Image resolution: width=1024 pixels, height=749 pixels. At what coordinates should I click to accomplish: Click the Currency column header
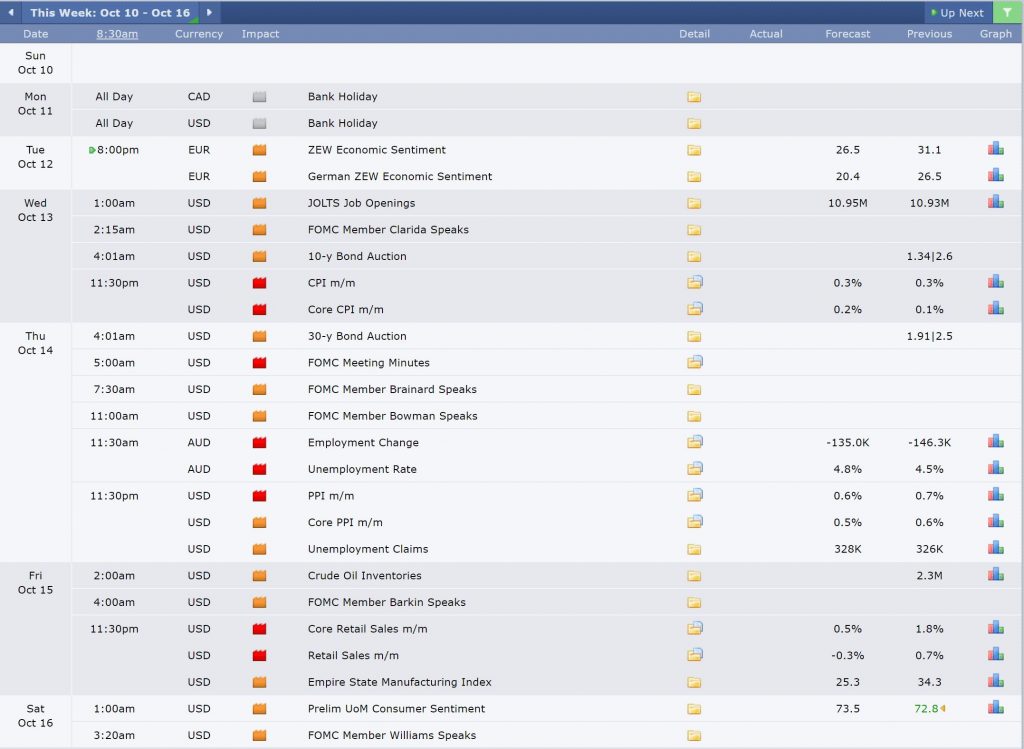199,34
